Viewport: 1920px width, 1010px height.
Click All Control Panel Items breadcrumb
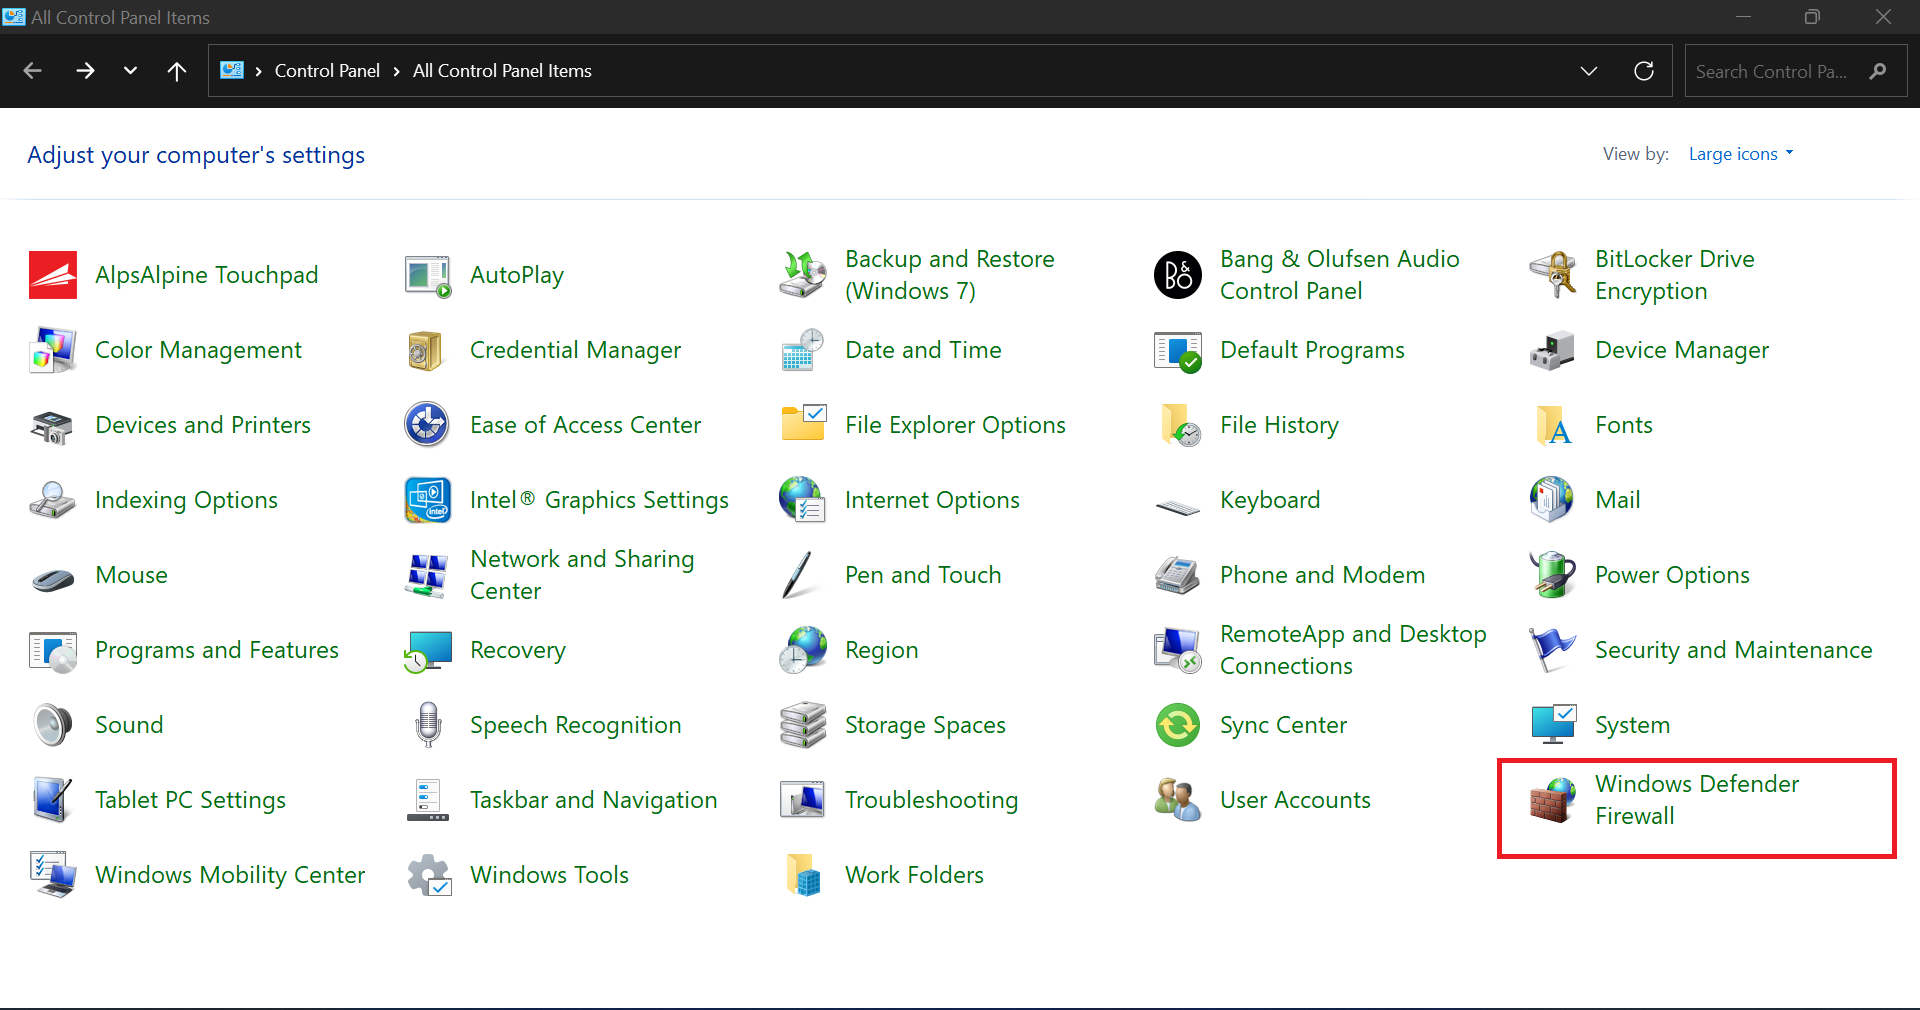502,71
